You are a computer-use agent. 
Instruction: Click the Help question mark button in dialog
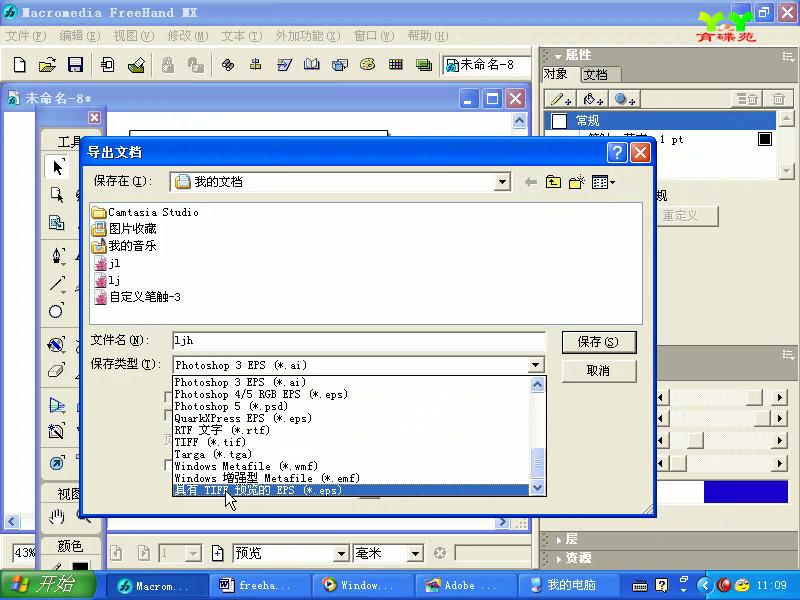[617, 152]
